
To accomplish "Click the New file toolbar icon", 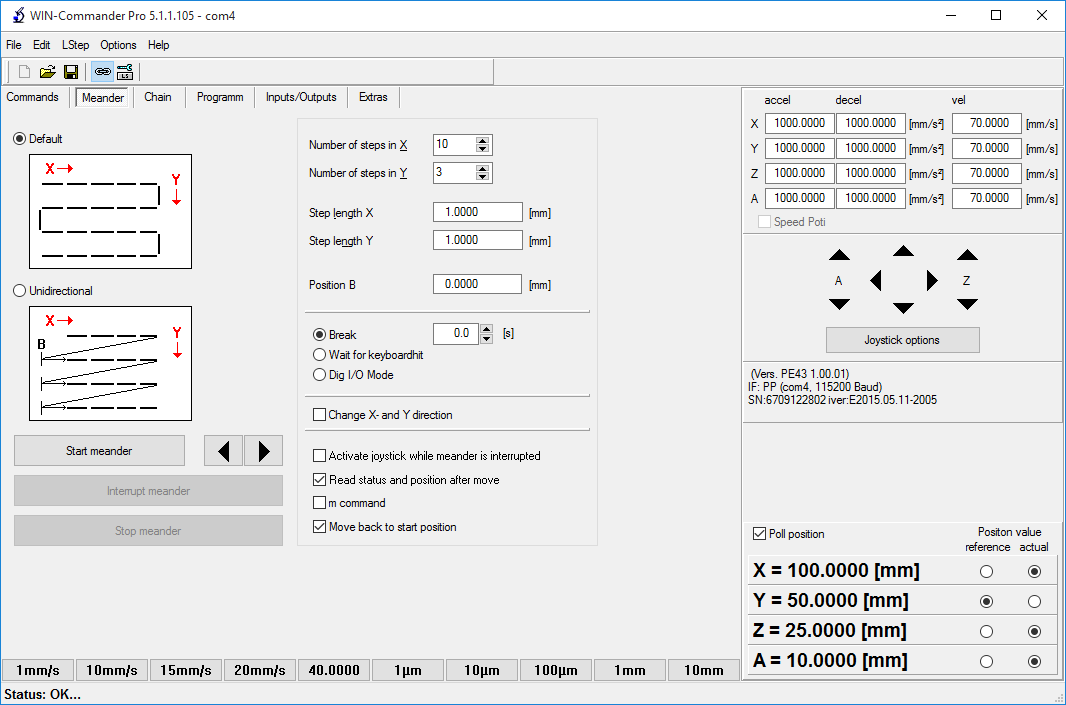I will tap(24, 72).
